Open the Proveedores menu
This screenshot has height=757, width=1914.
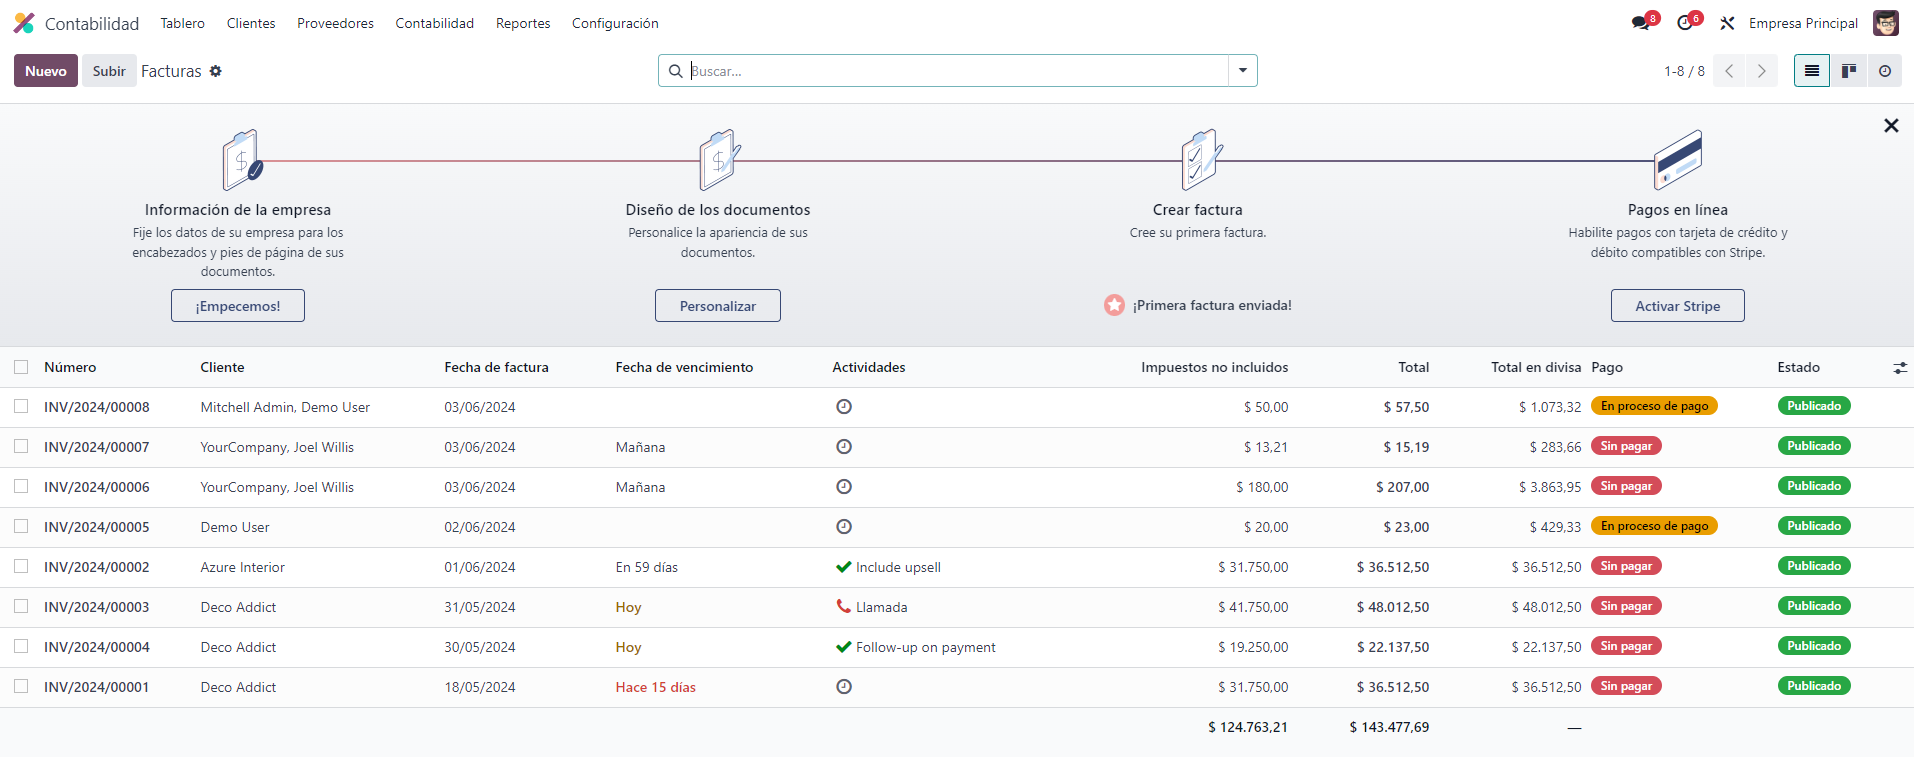335,23
